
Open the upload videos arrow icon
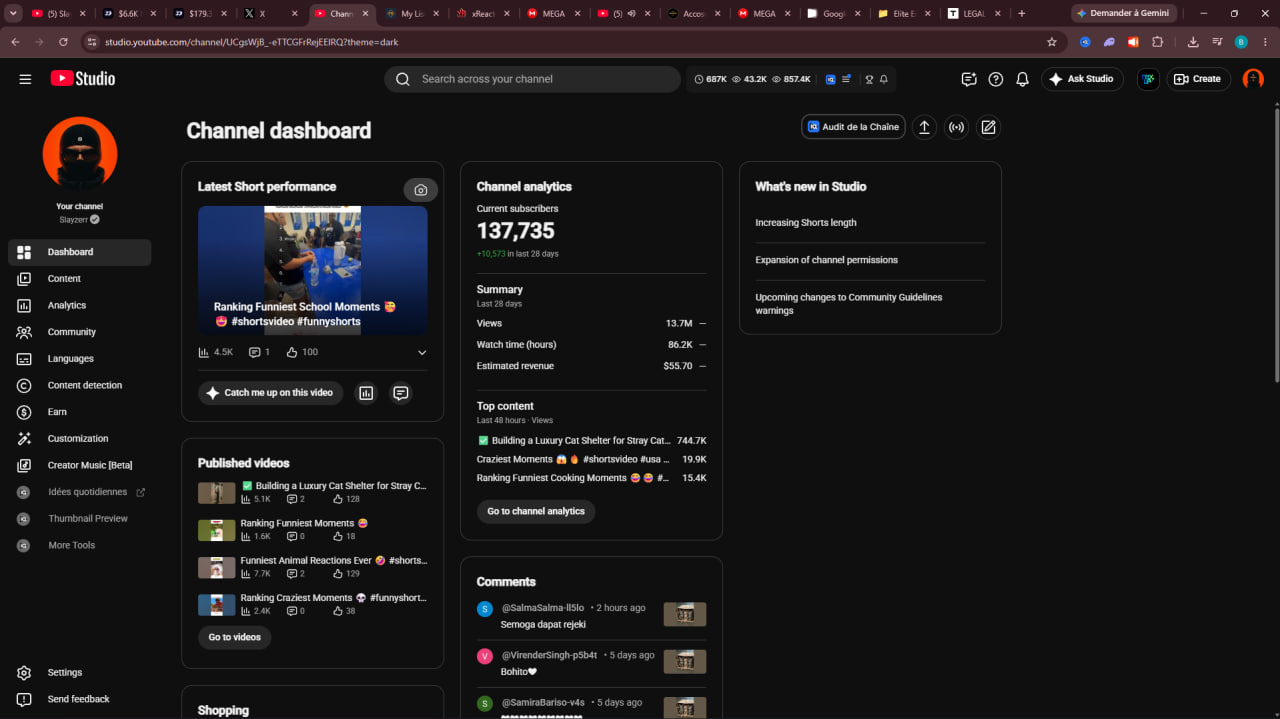(x=924, y=127)
